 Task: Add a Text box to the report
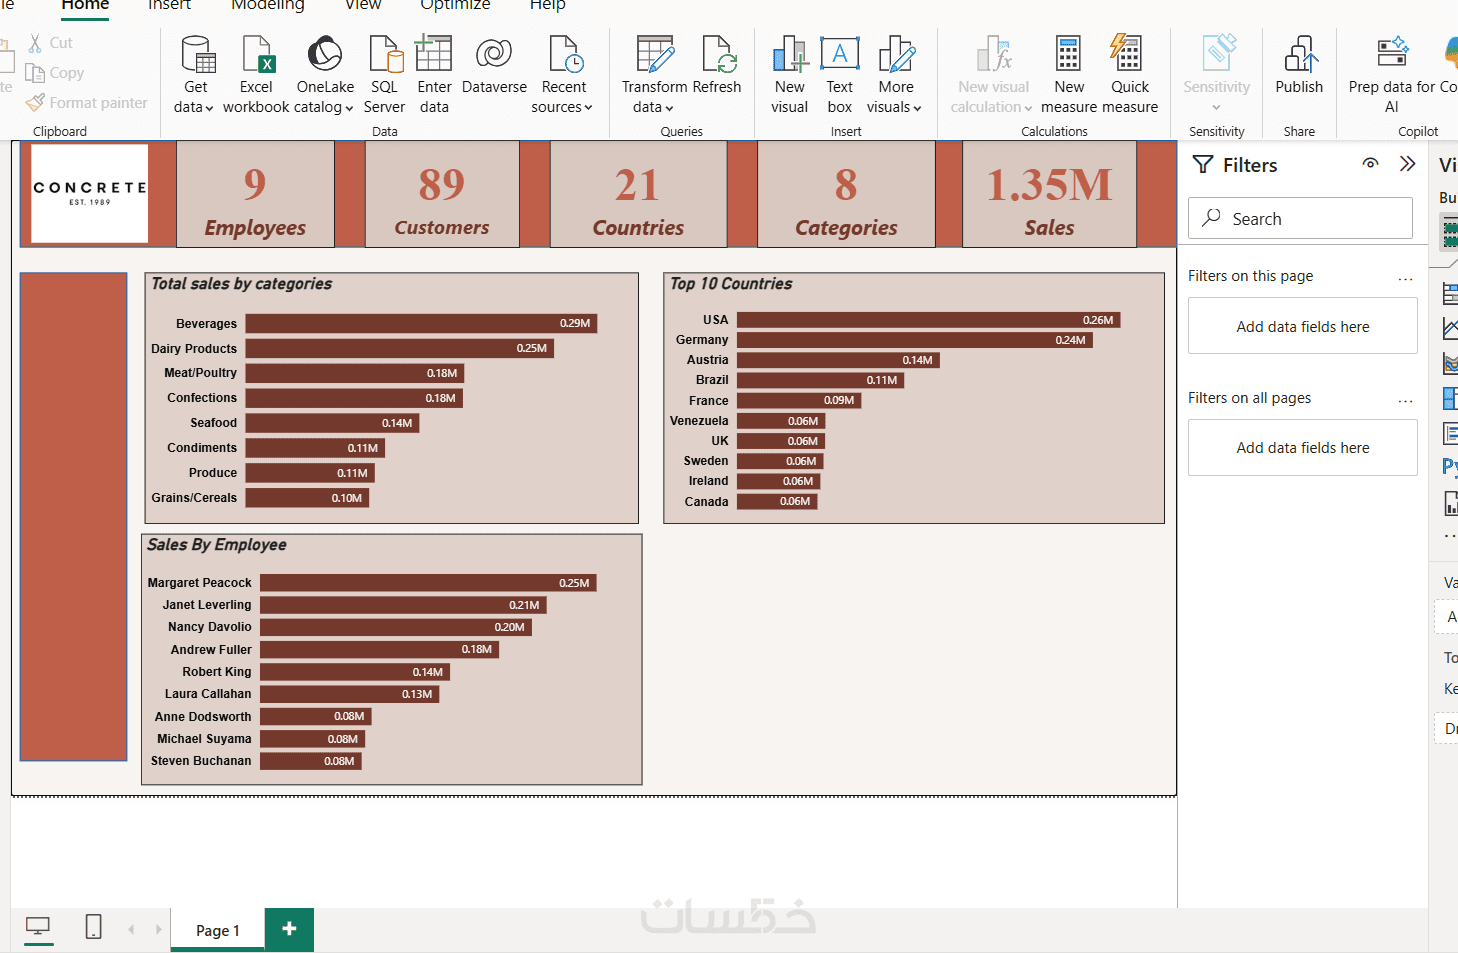click(x=840, y=75)
